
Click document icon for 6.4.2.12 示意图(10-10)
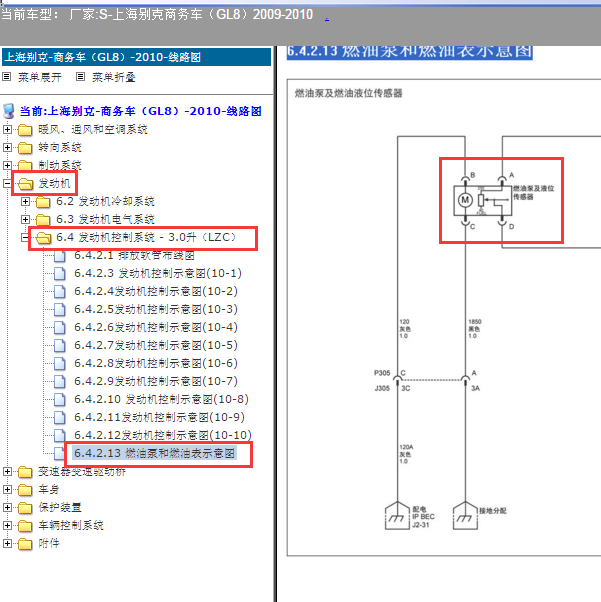tap(60, 435)
